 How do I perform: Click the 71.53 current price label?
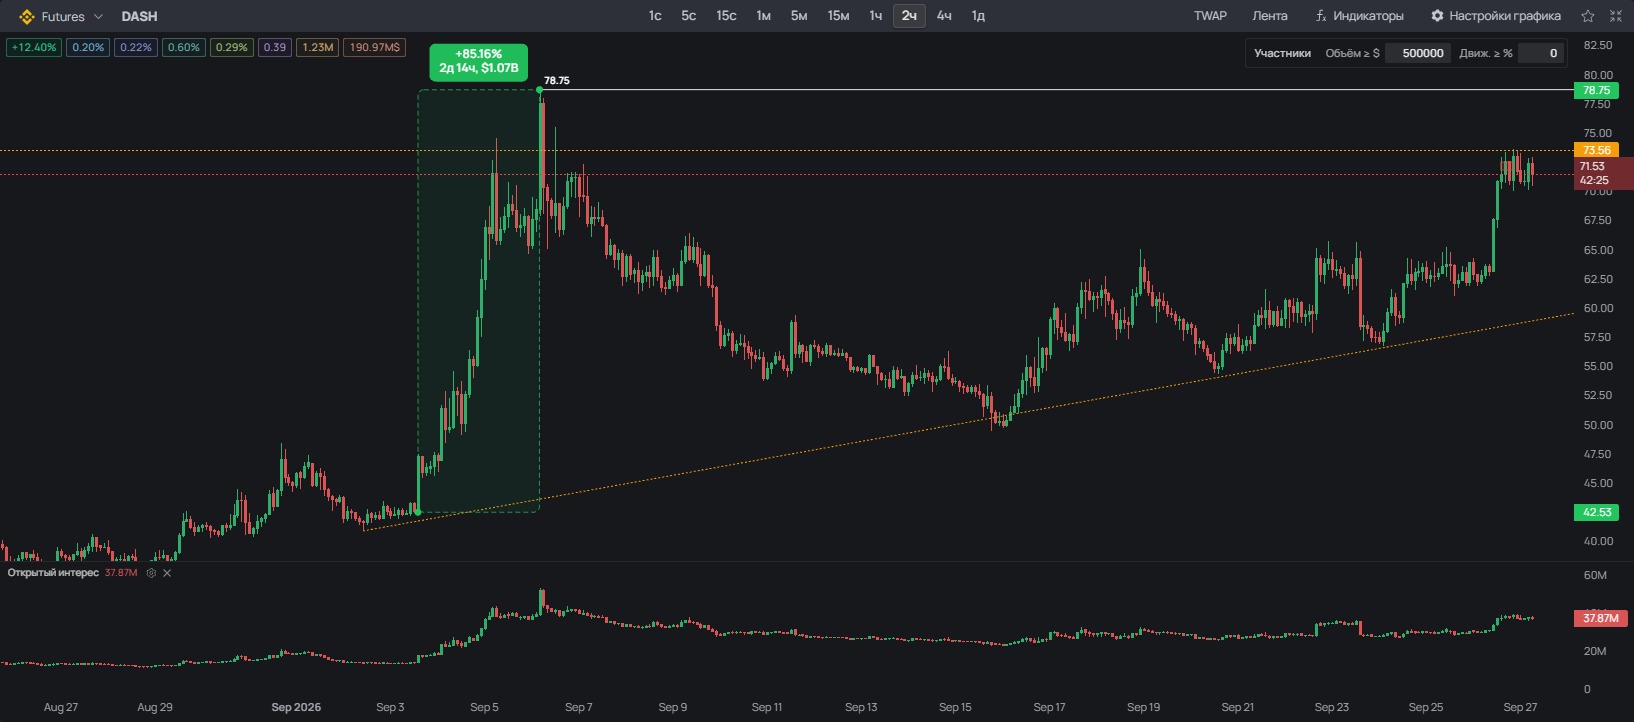click(1603, 173)
